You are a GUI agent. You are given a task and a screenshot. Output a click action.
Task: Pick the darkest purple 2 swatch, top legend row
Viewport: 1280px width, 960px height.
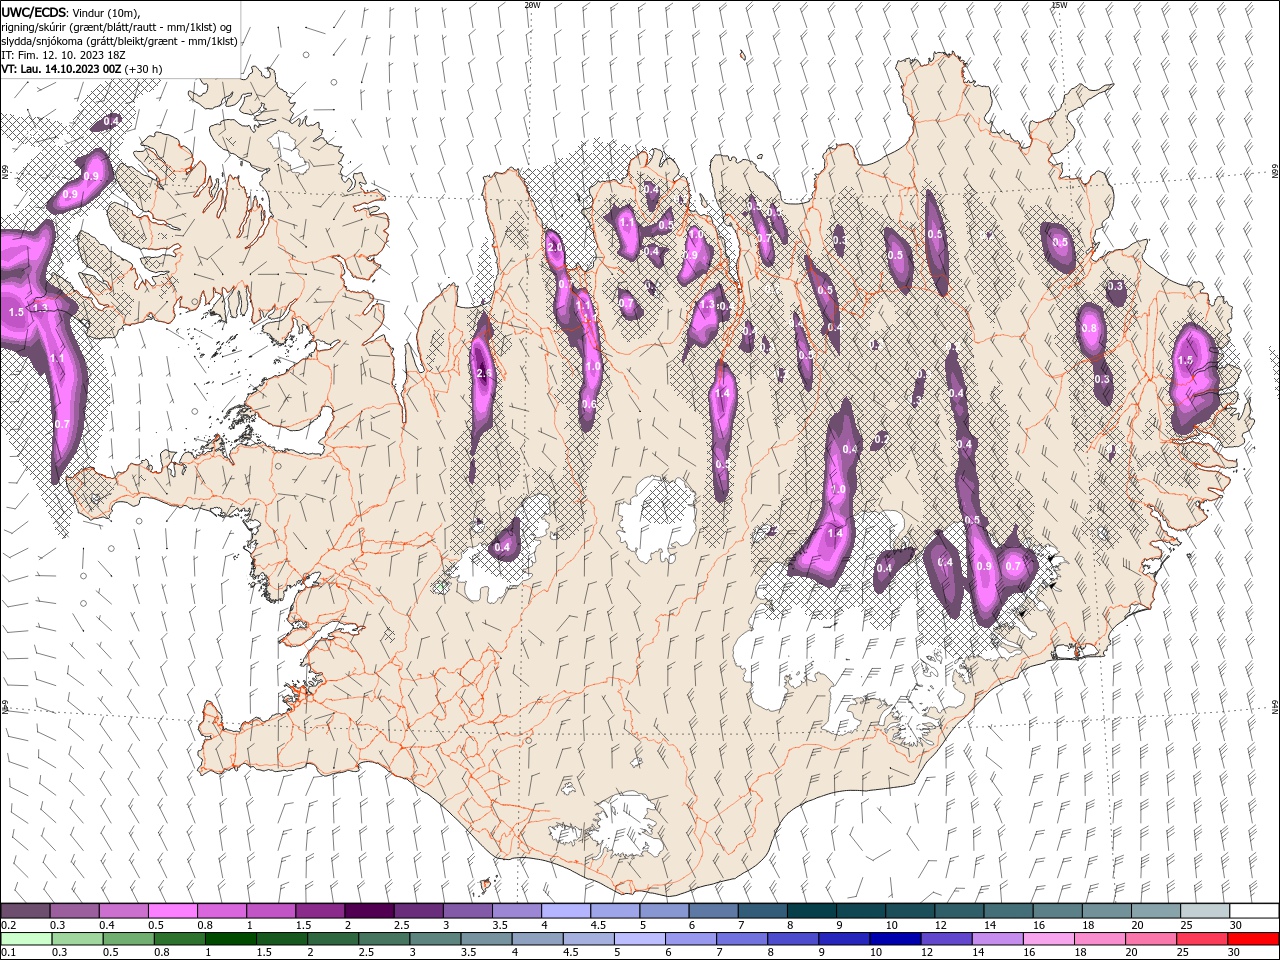point(368,911)
